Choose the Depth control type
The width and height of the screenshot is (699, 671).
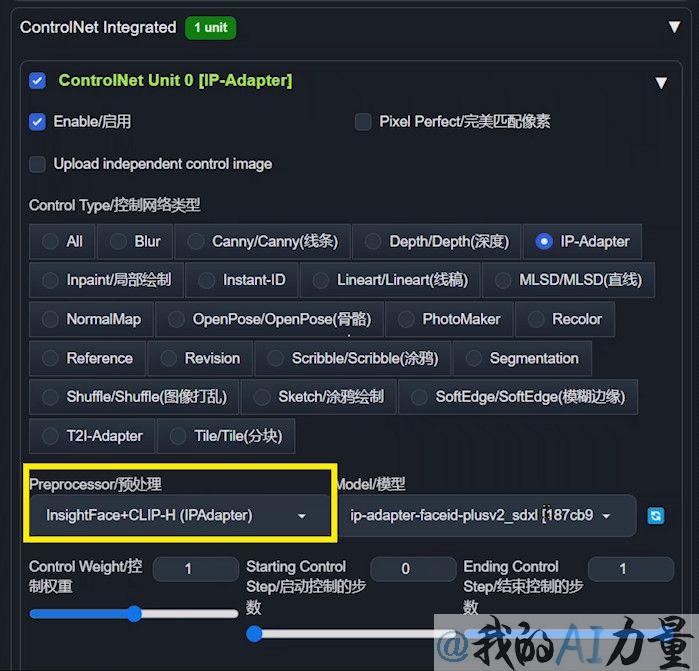[436, 242]
